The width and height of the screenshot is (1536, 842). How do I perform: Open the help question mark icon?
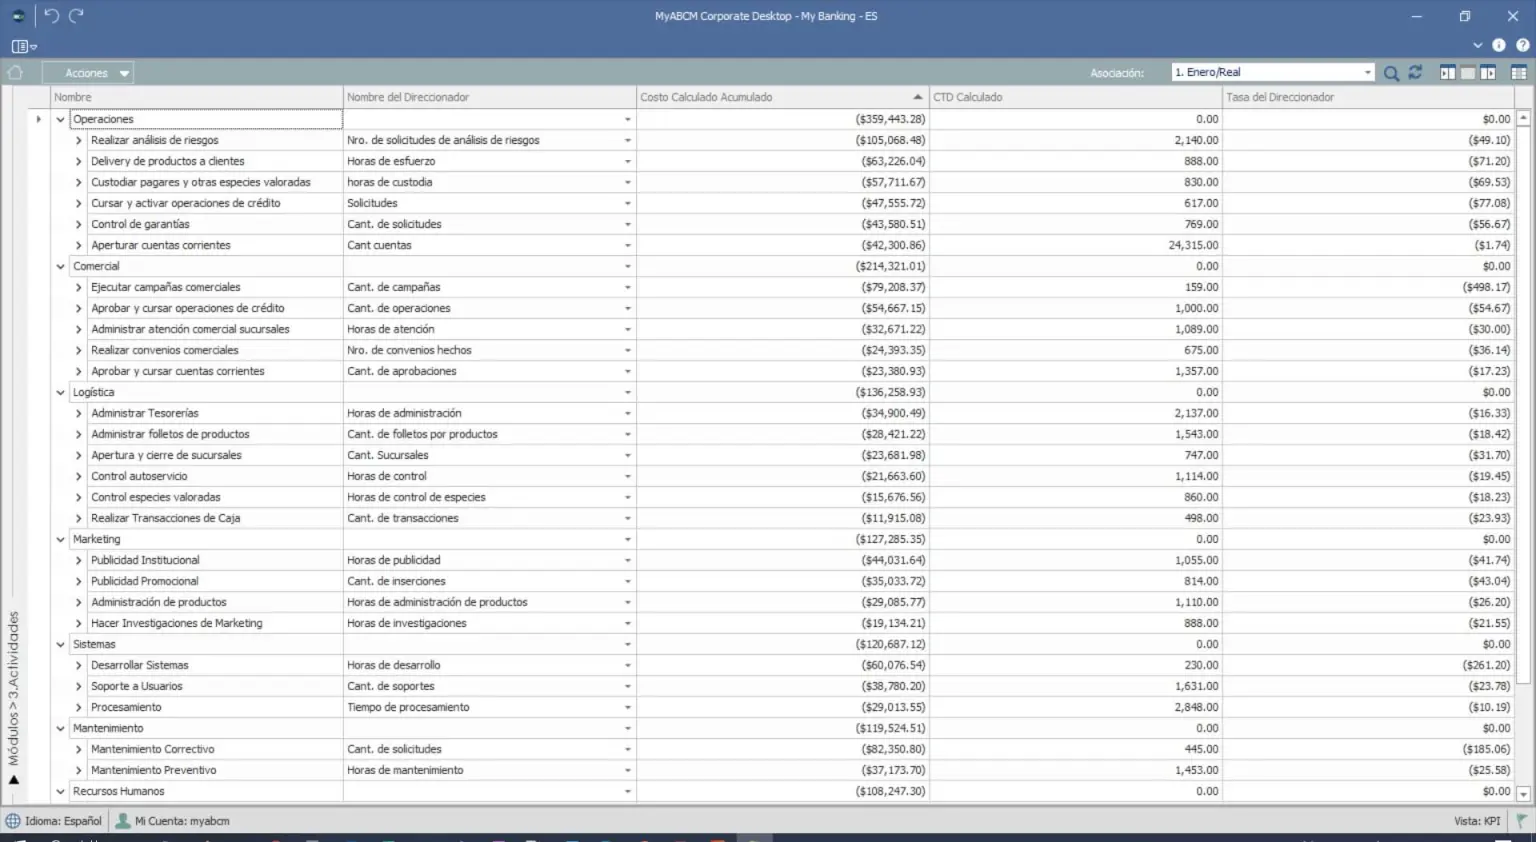(1522, 45)
